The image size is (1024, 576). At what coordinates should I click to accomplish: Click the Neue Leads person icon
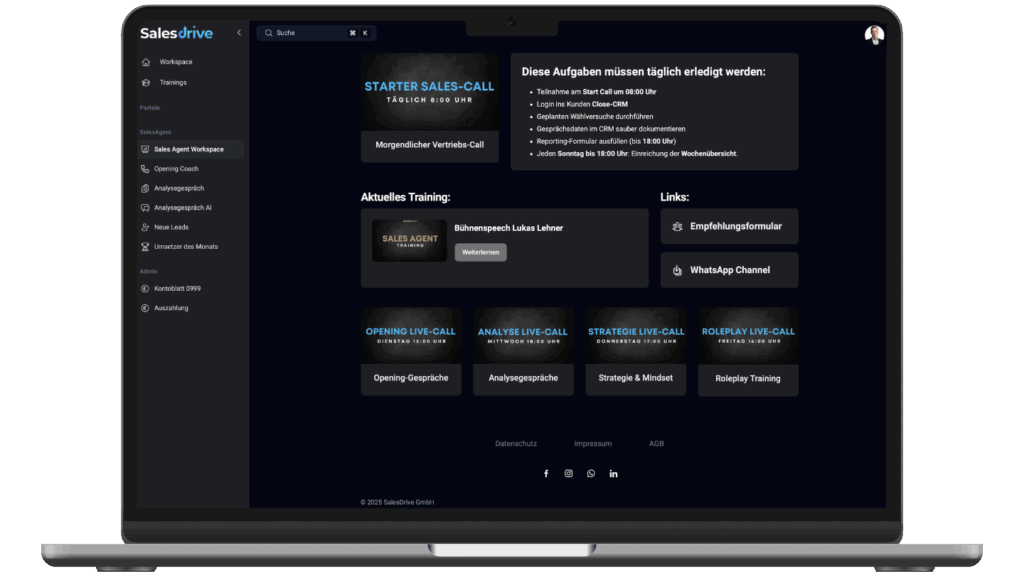click(x=146, y=227)
